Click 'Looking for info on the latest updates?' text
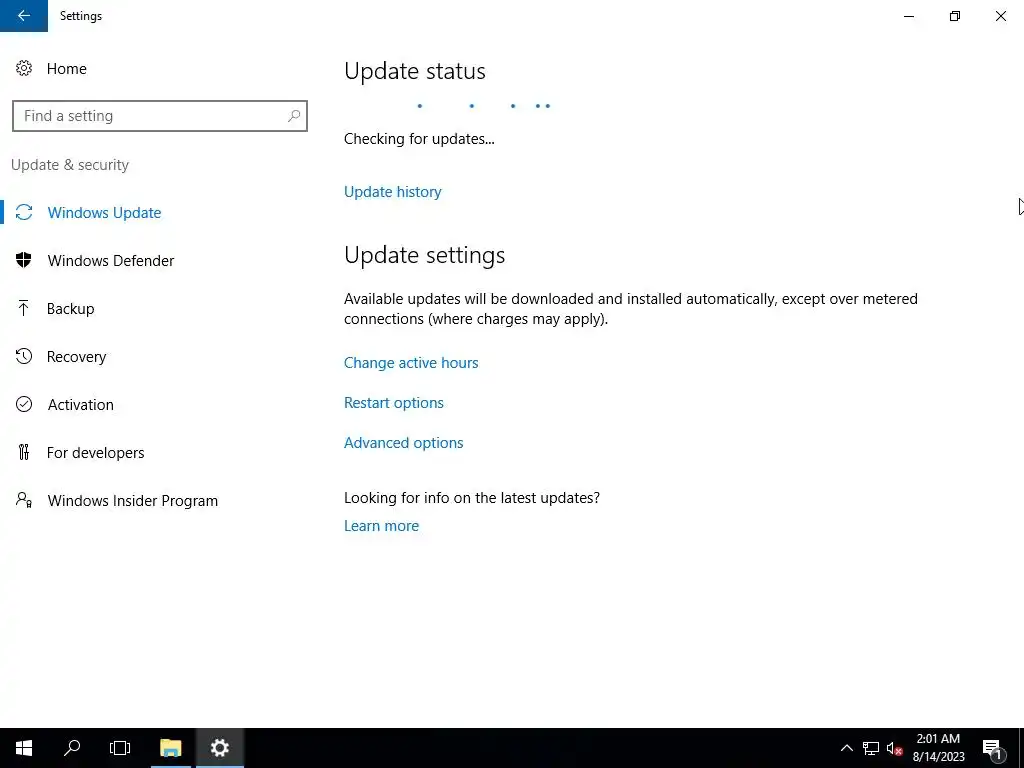The width and height of the screenshot is (1024, 768). pyautogui.click(x=472, y=498)
